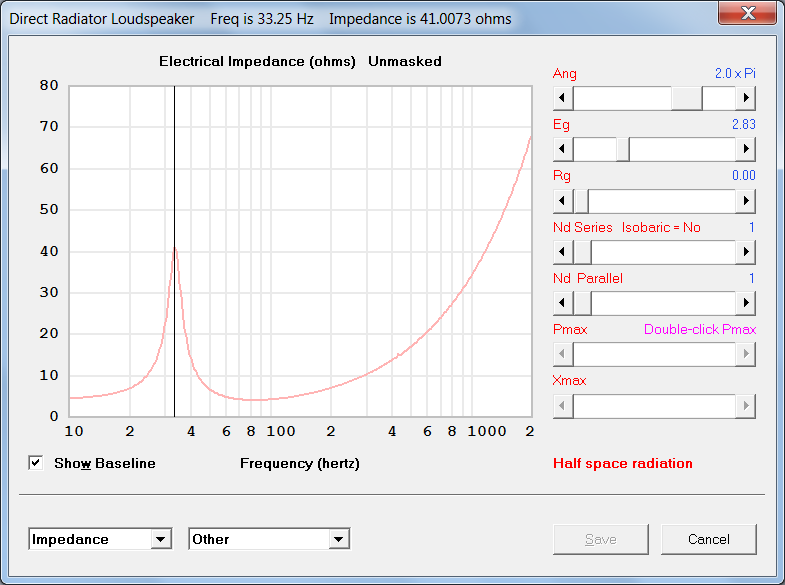Viewport: 785px width, 585px height.
Task: Click the Half space radiation text
Action: [623, 463]
